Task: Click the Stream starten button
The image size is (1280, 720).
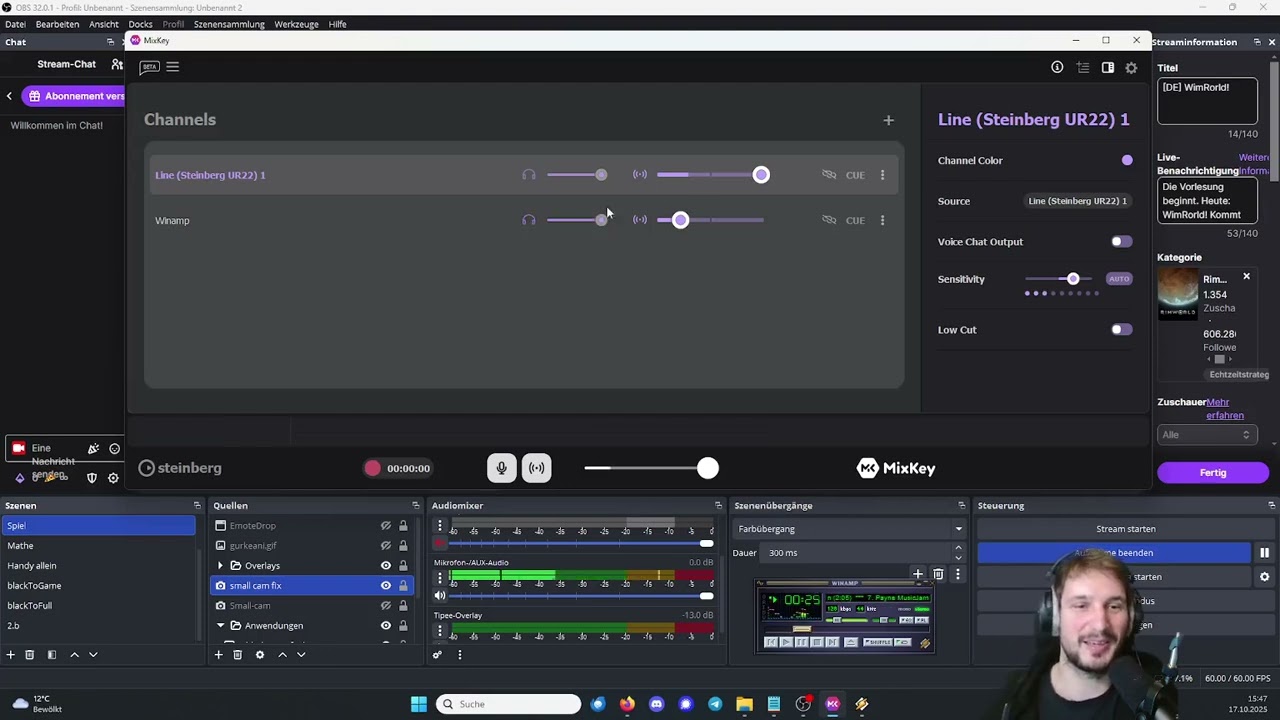Action: [1125, 529]
